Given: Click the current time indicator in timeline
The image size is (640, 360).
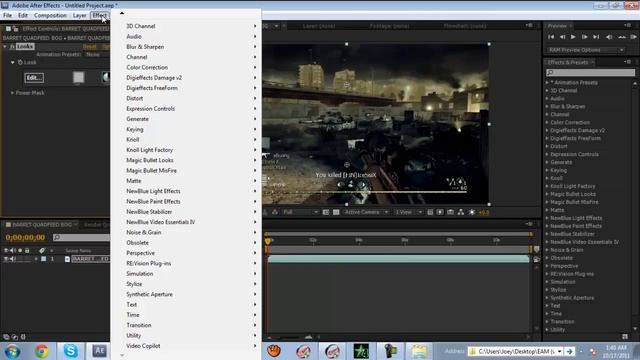Looking at the screenshot, I should [x=268, y=241].
